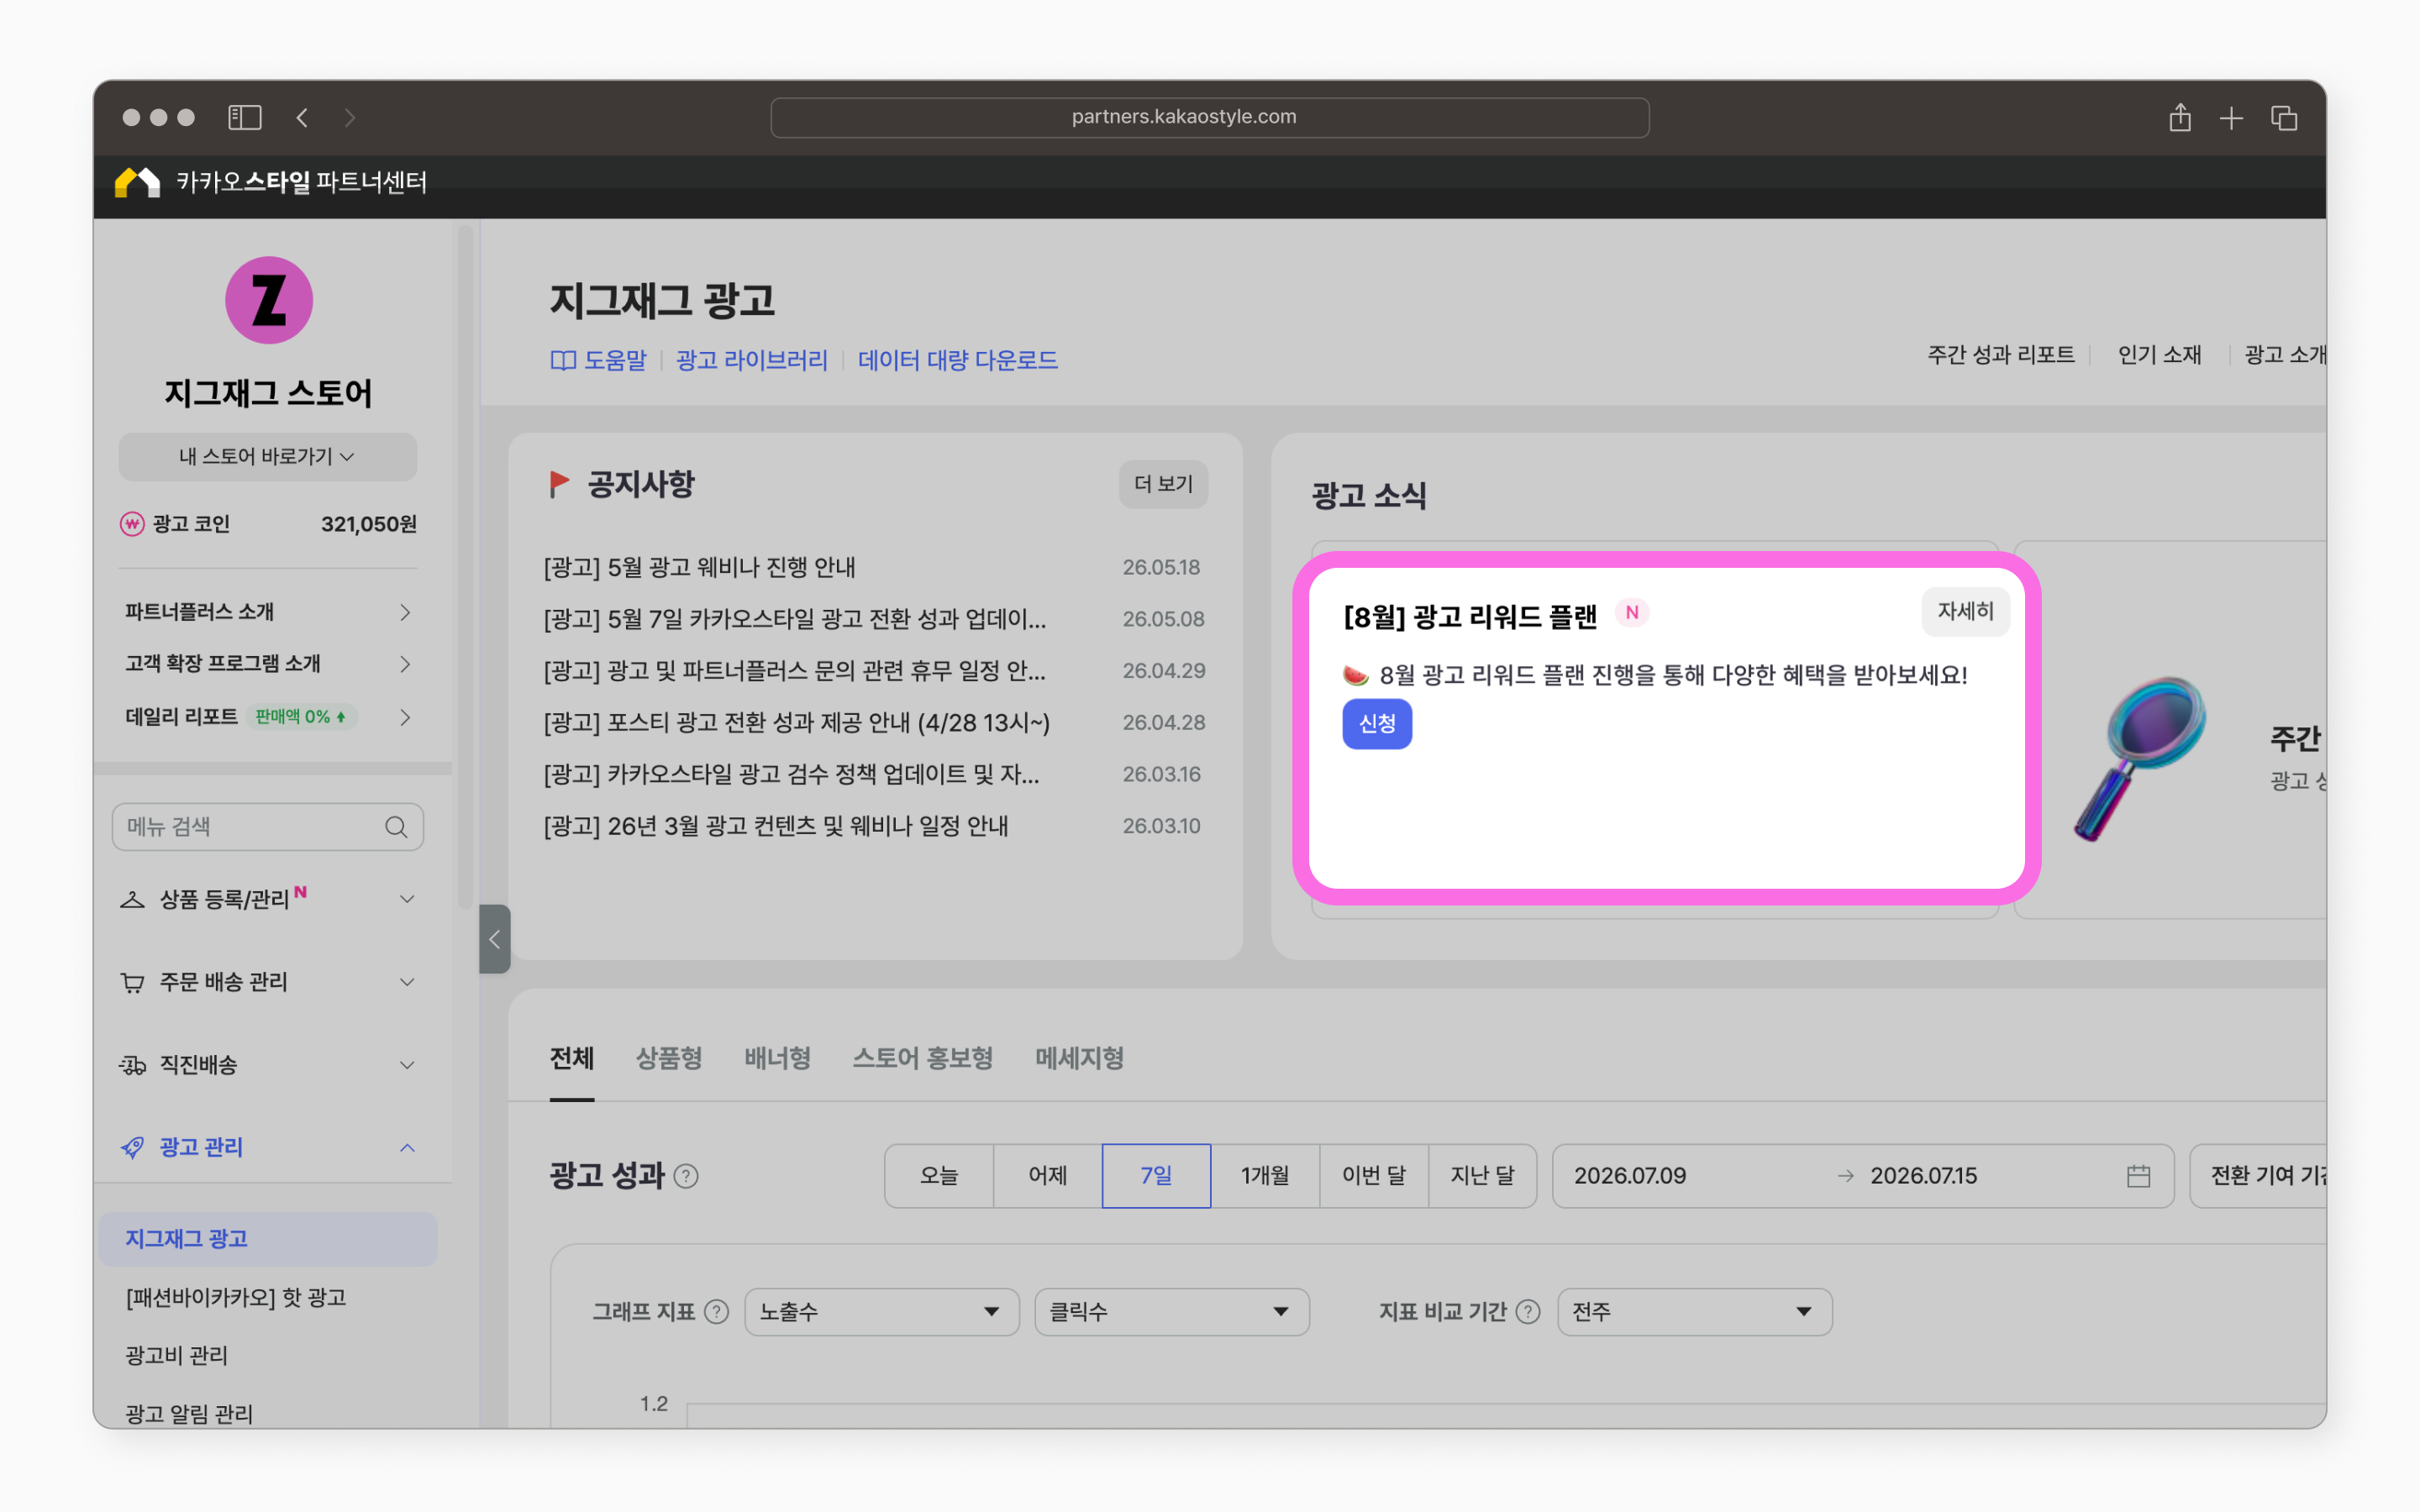
Task: Click the help icon next to 광고 성과
Action: (x=686, y=1176)
